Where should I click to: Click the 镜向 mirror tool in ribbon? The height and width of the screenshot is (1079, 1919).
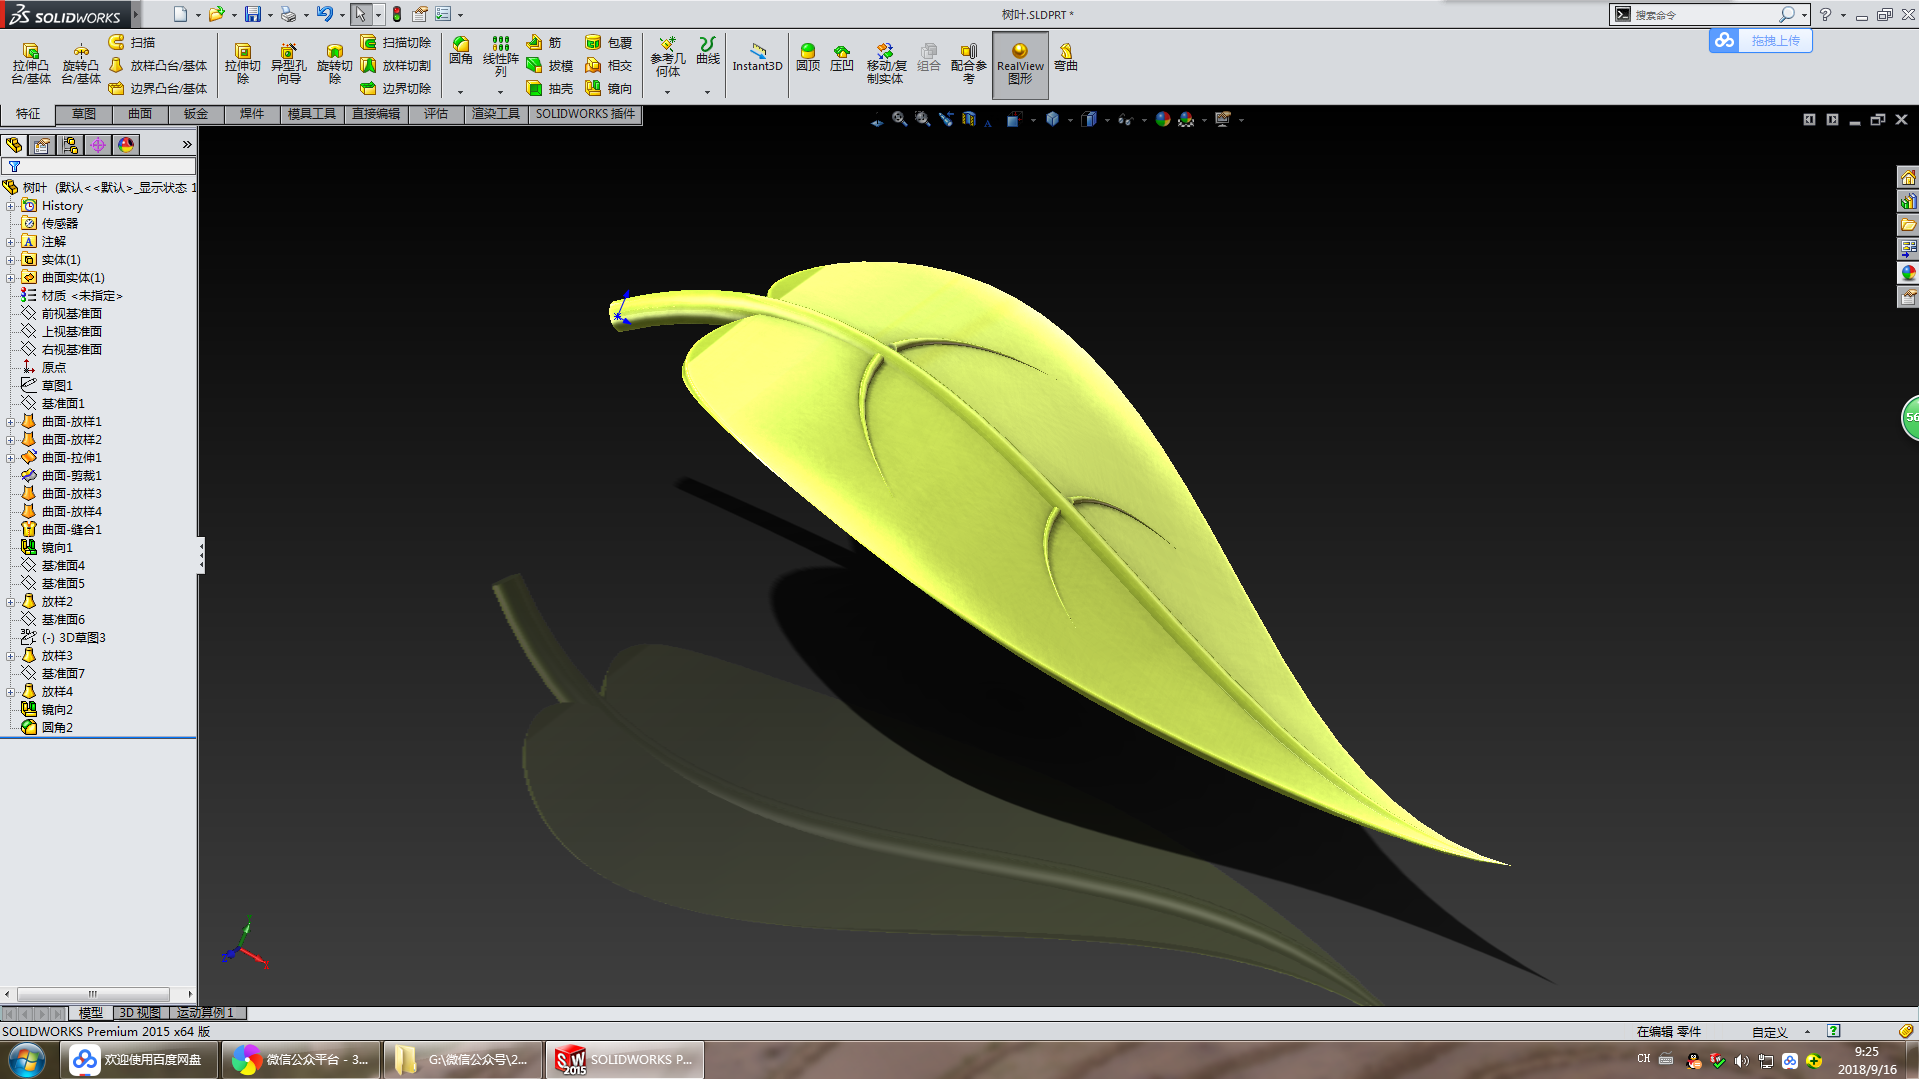click(x=608, y=88)
